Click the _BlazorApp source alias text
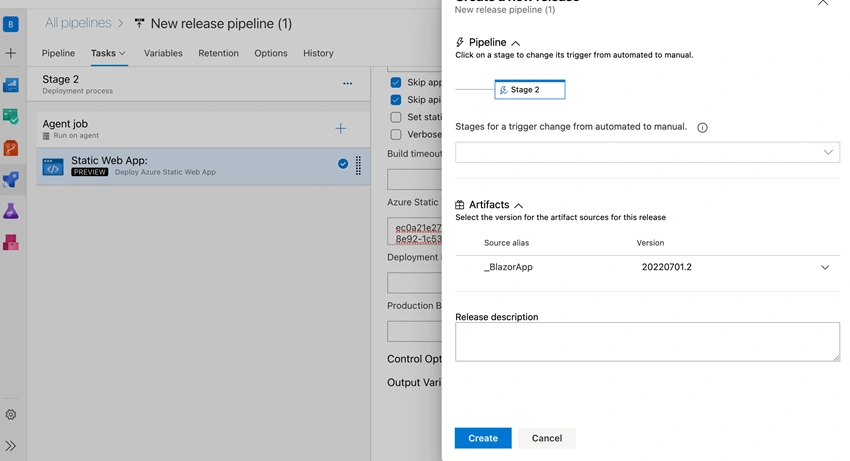The image size is (850, 461). (508, 267)
